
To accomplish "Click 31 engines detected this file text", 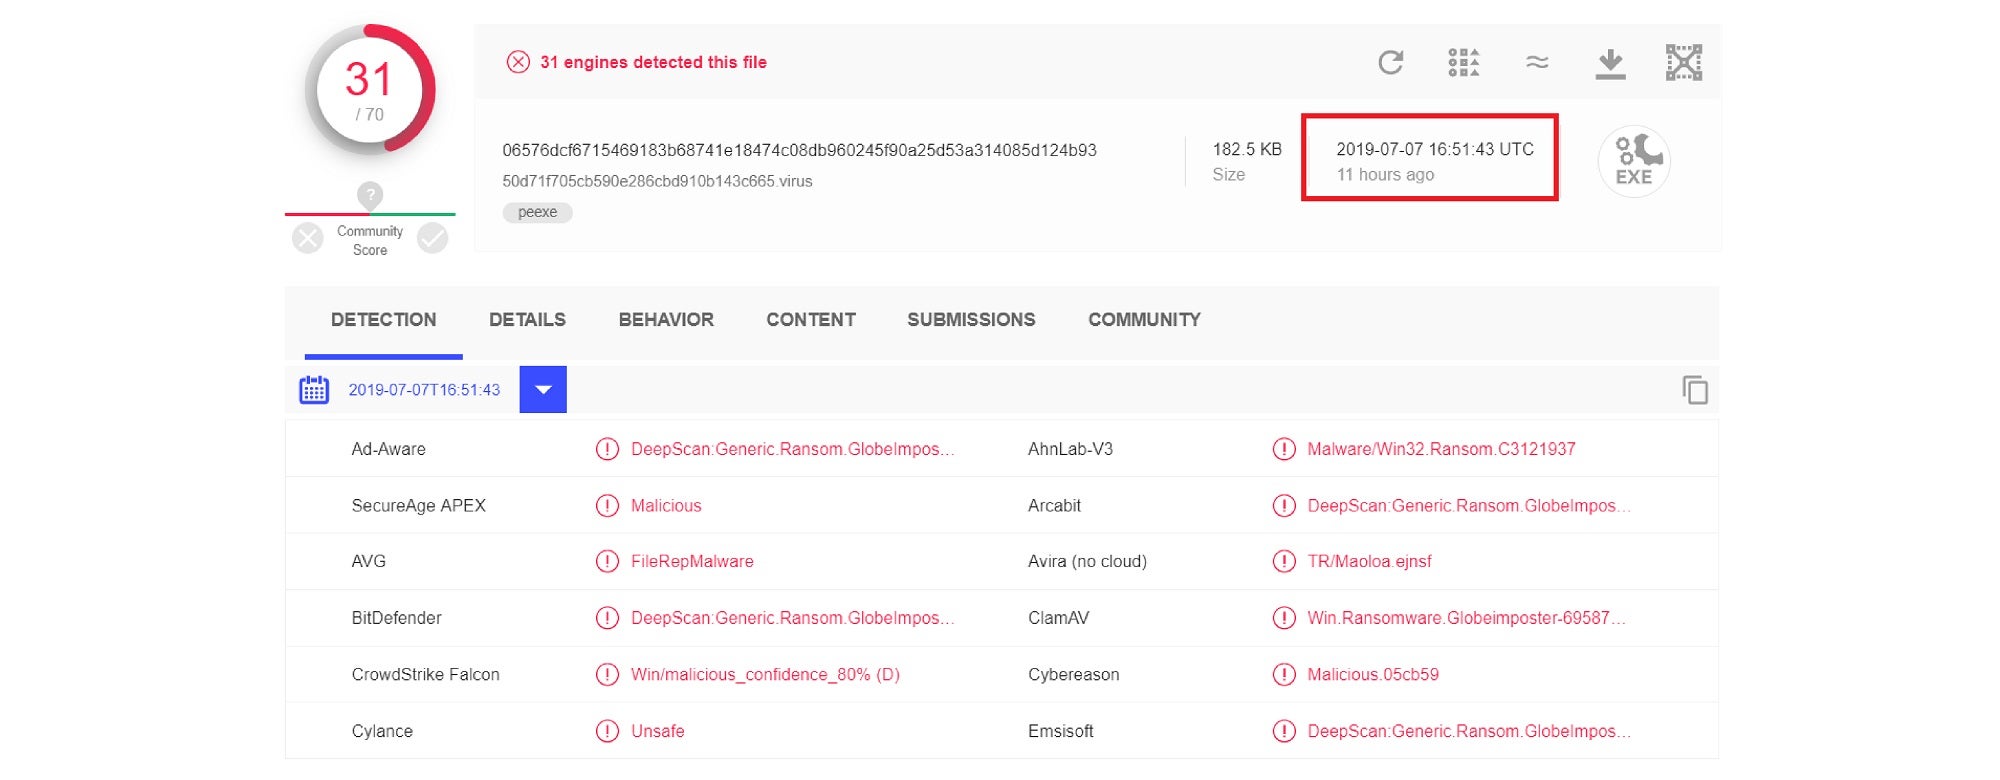I will tap(653, 62).
